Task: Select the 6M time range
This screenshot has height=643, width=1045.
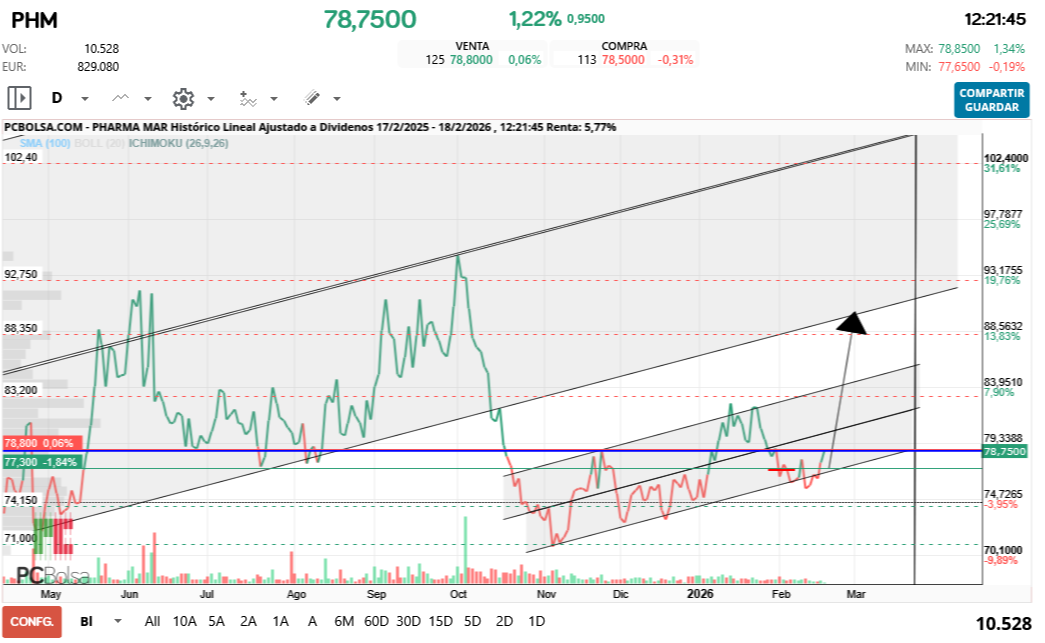Action: (344, 621)
